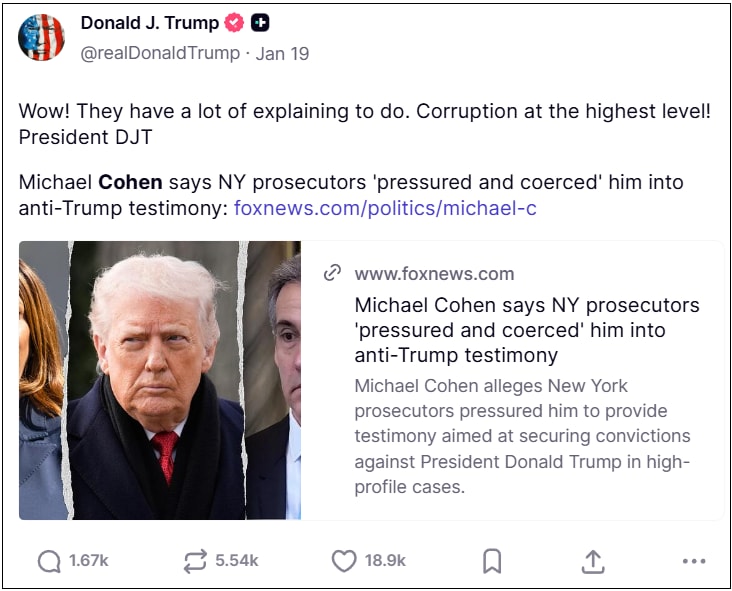The width and height of the screenshot is (732, 591).
Task: Click the reply speech bubble icon
Action: 49,561
